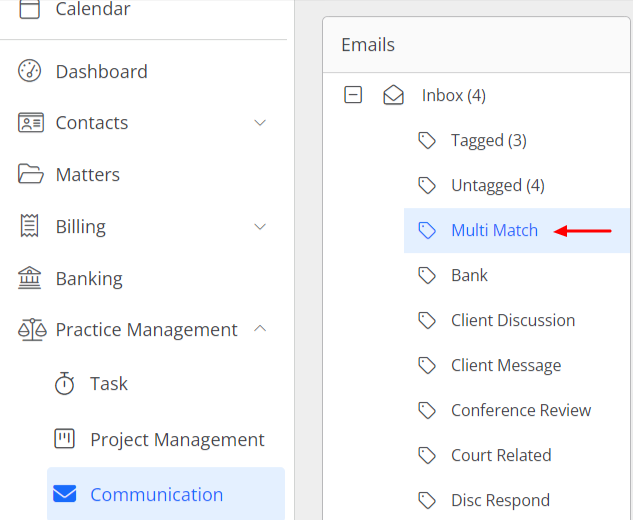Click the Contacts card icon
The image size is (633, 520).
point(31,123)
